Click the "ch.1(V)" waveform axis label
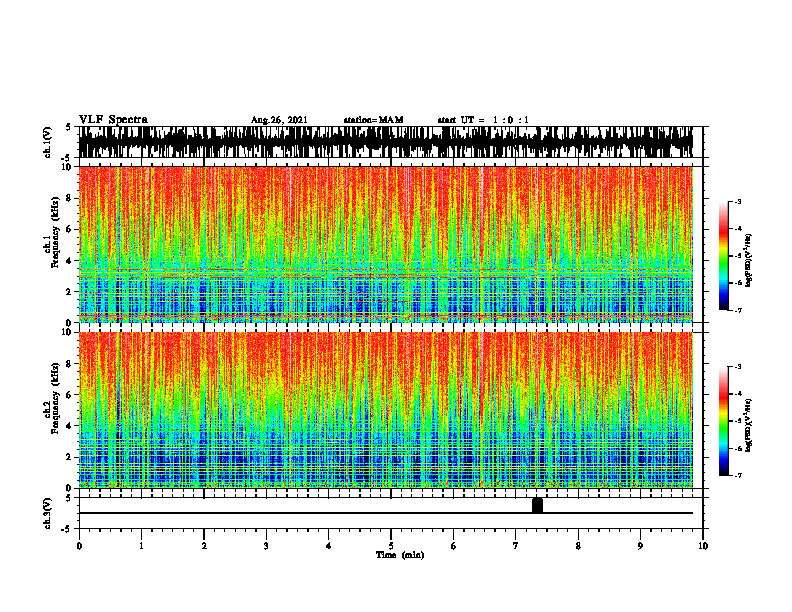This screenshot has height=612, width=792. [x=48, y=142]
